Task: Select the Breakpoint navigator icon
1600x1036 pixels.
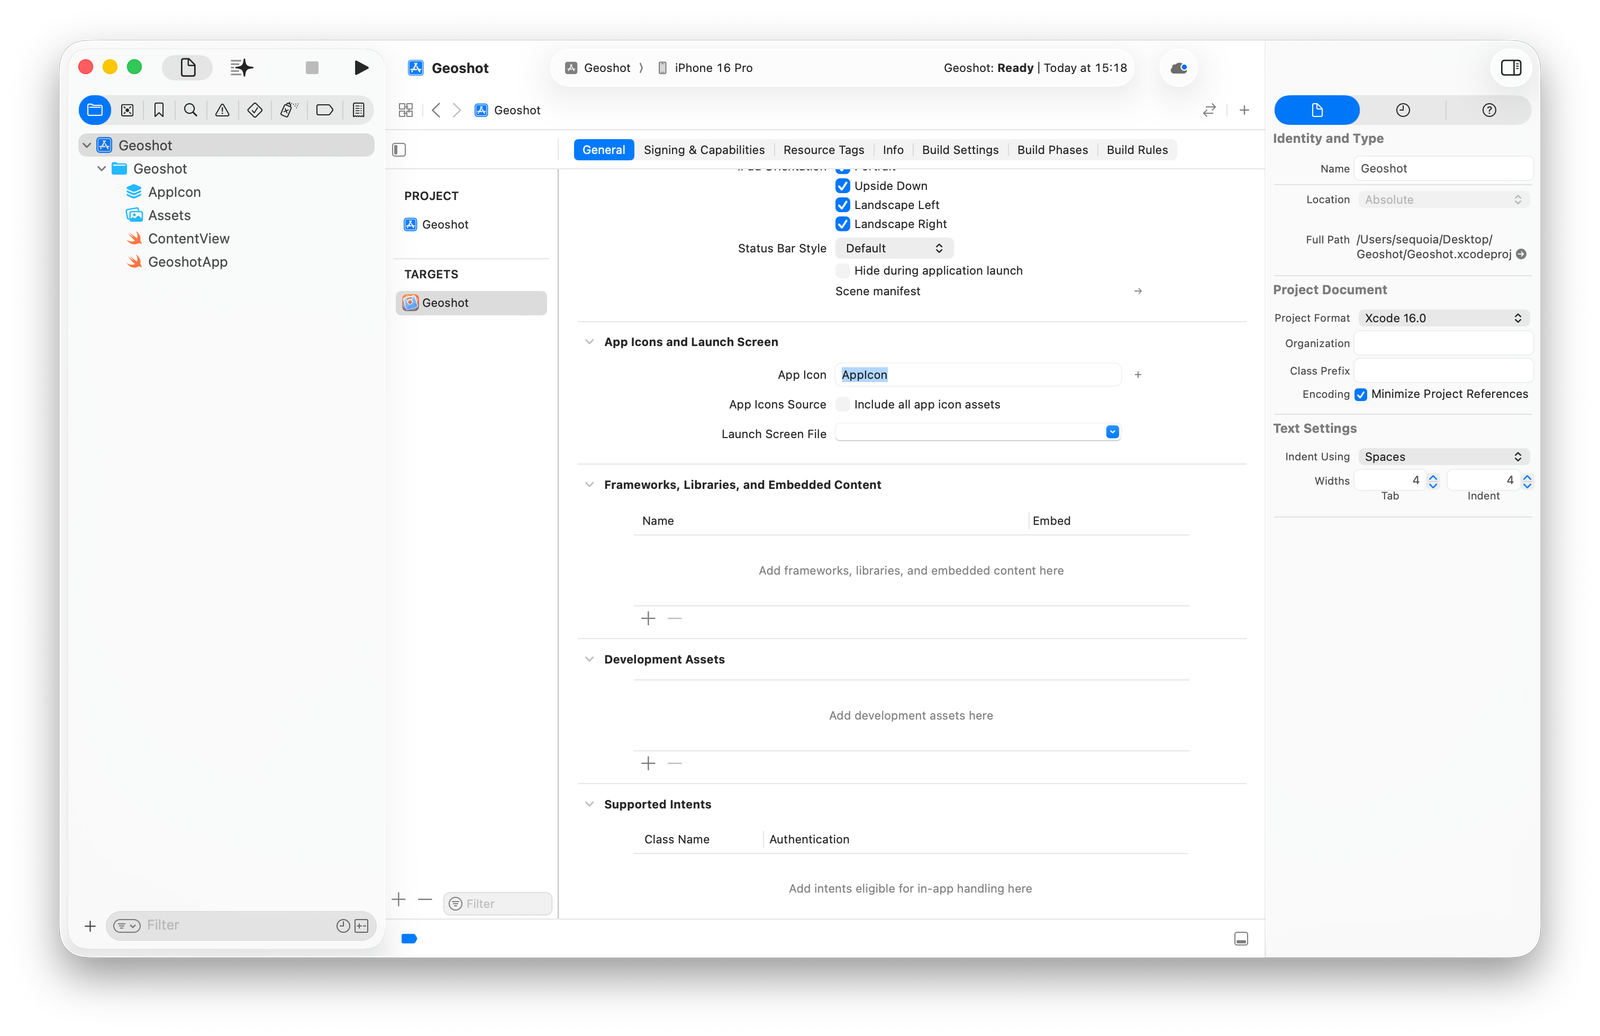Action: (x=324, y=110)
